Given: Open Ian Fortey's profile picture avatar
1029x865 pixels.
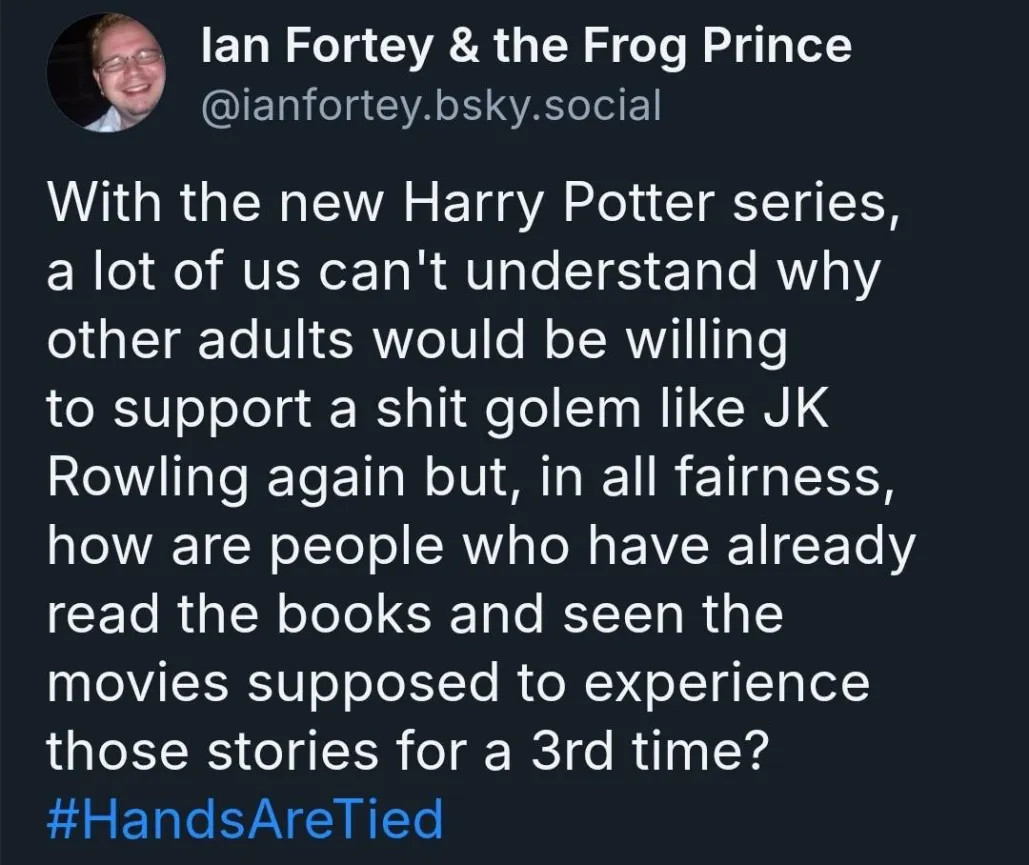Looking at the screenshot, I should pos(106,73).
